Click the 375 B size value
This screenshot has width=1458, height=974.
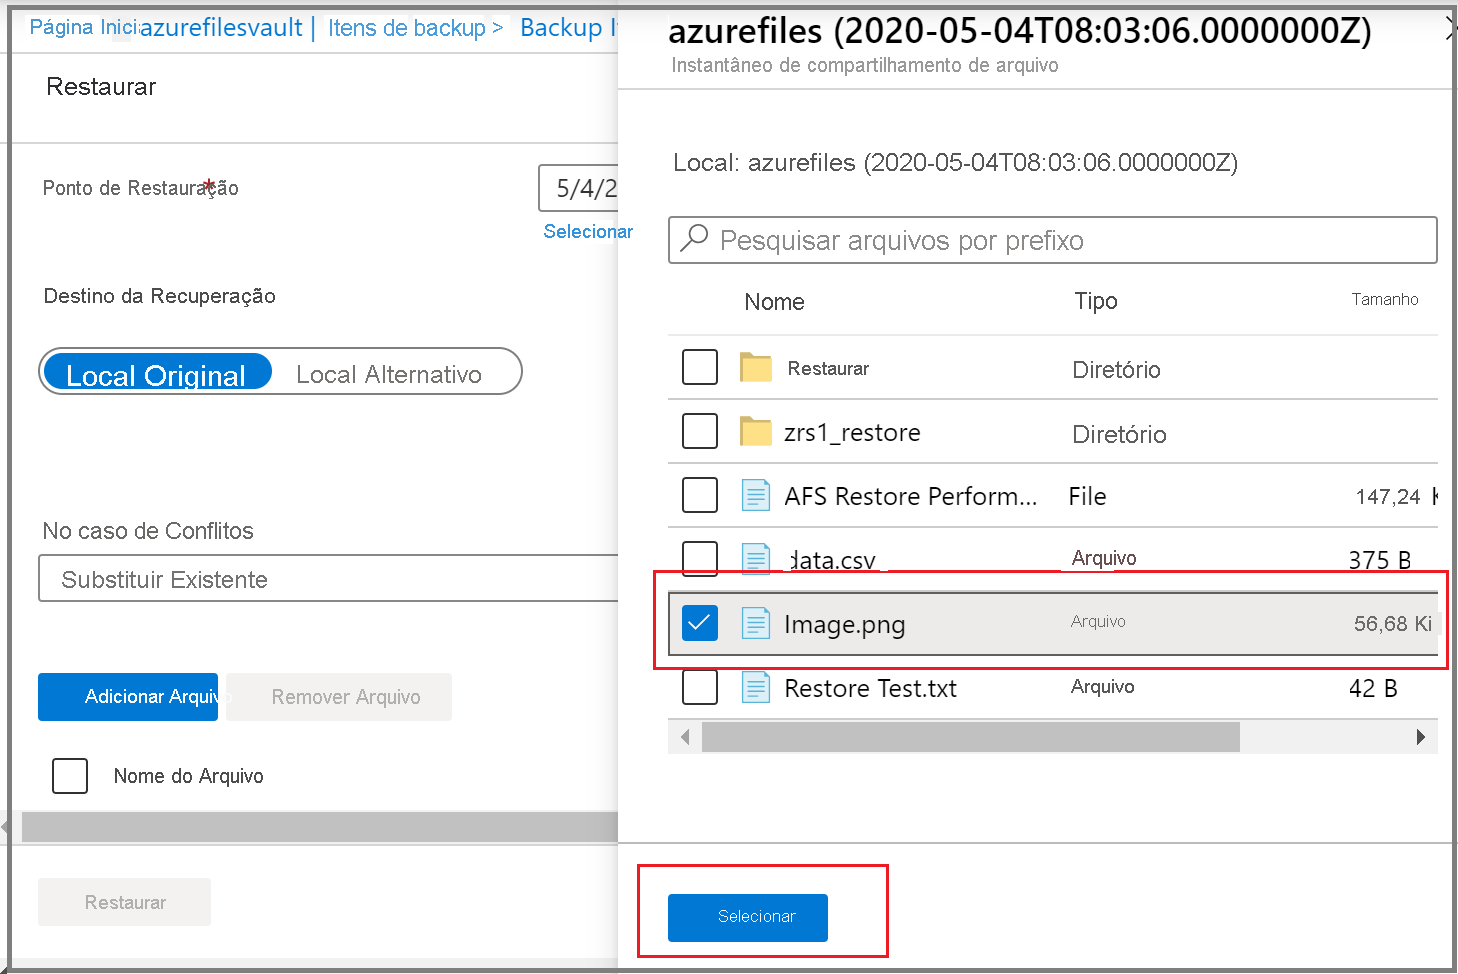[1380, 560]
